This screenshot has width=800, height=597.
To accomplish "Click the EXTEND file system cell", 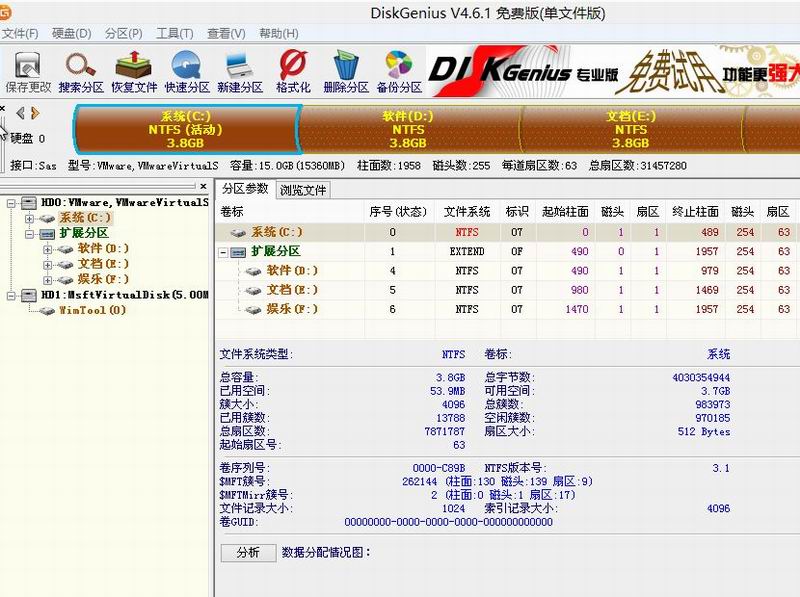I will pyautogui.click(x=467, y=252).
